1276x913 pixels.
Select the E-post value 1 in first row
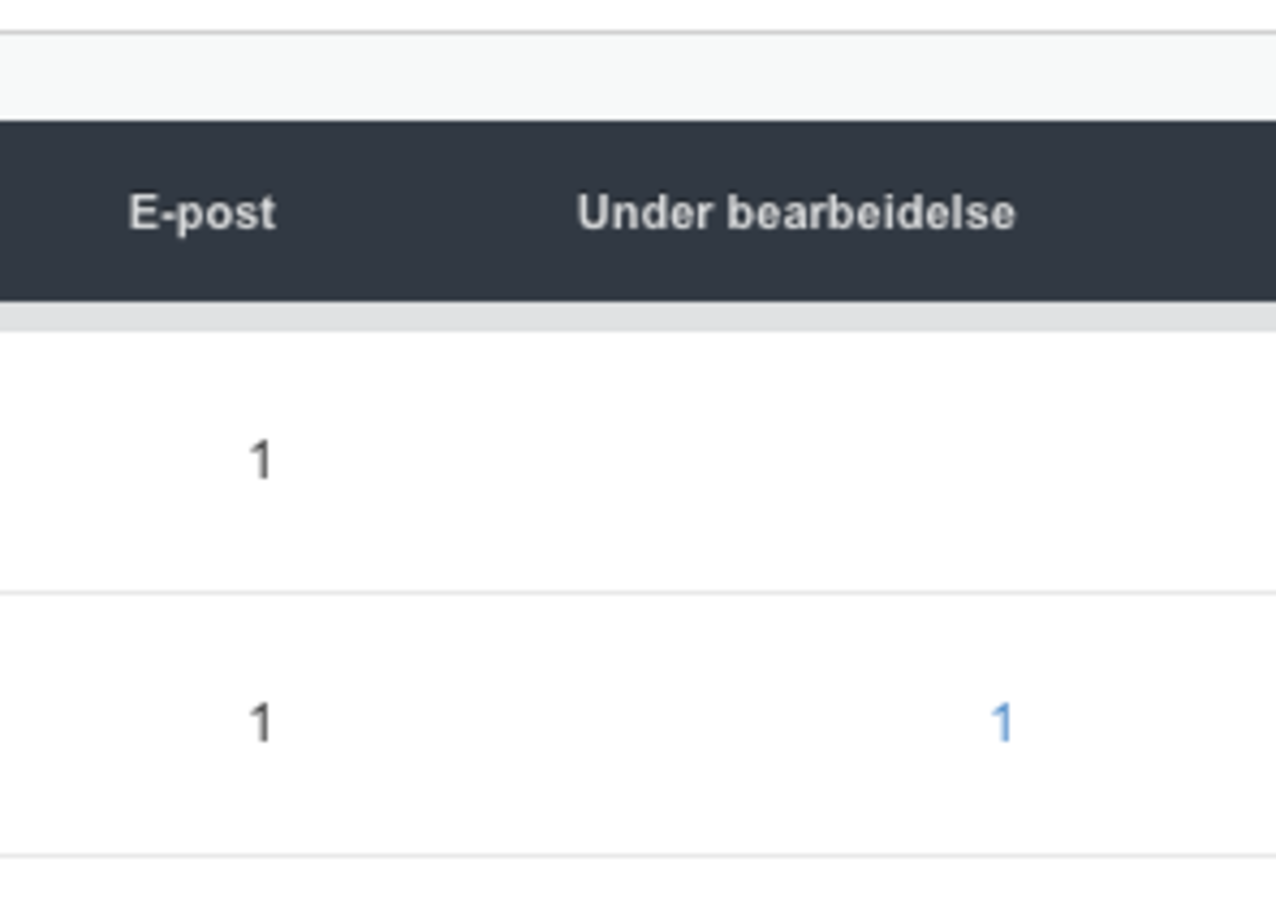pos(260,461)
